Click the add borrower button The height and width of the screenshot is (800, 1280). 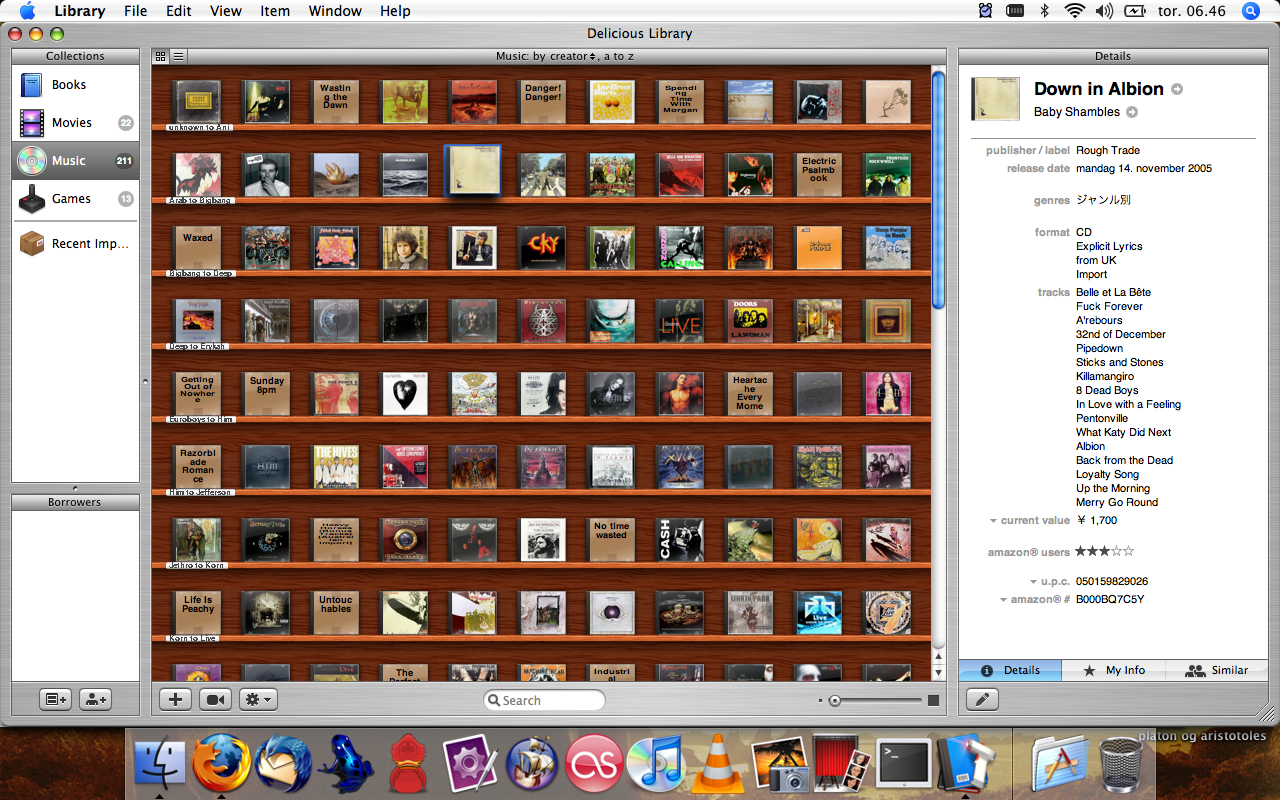click(x=95, y=700)
